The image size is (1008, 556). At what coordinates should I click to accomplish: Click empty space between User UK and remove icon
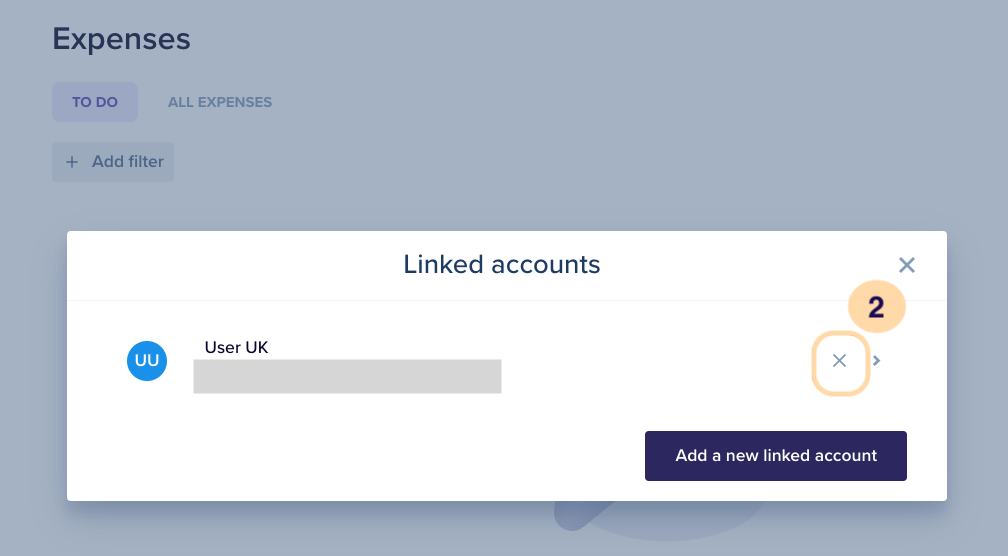pyautogui.click(x=662, y=361)
